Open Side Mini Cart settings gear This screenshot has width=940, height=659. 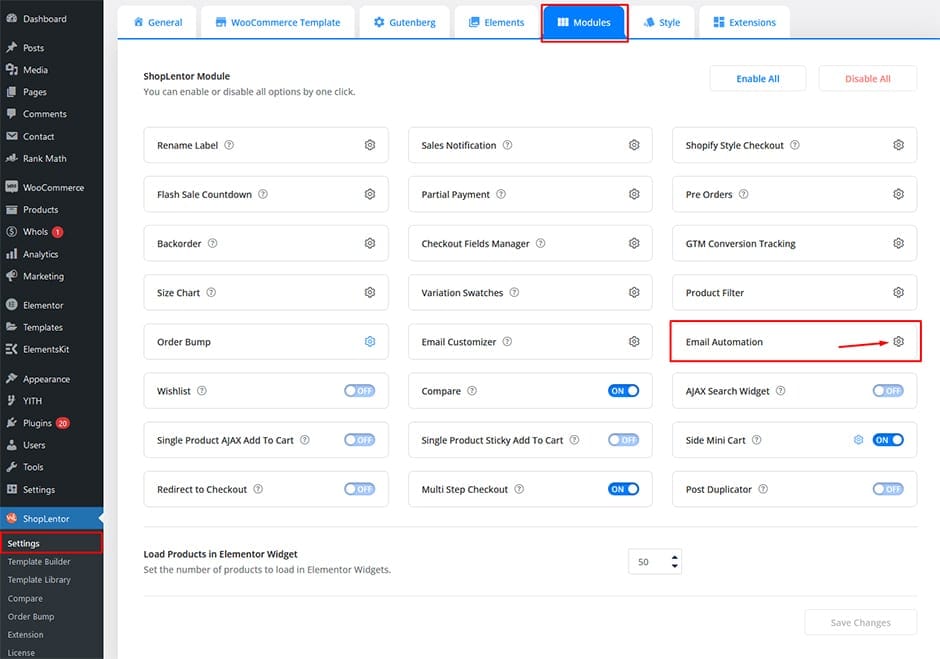pyautogui.click(x=858, y=439)
